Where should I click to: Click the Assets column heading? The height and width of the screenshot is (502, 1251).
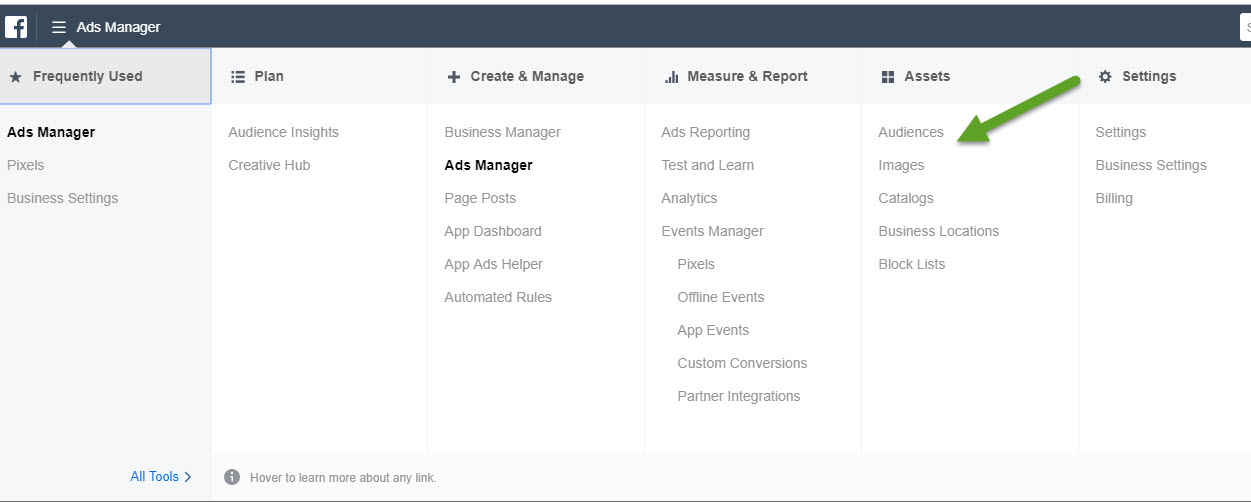(x=927, y=76)
